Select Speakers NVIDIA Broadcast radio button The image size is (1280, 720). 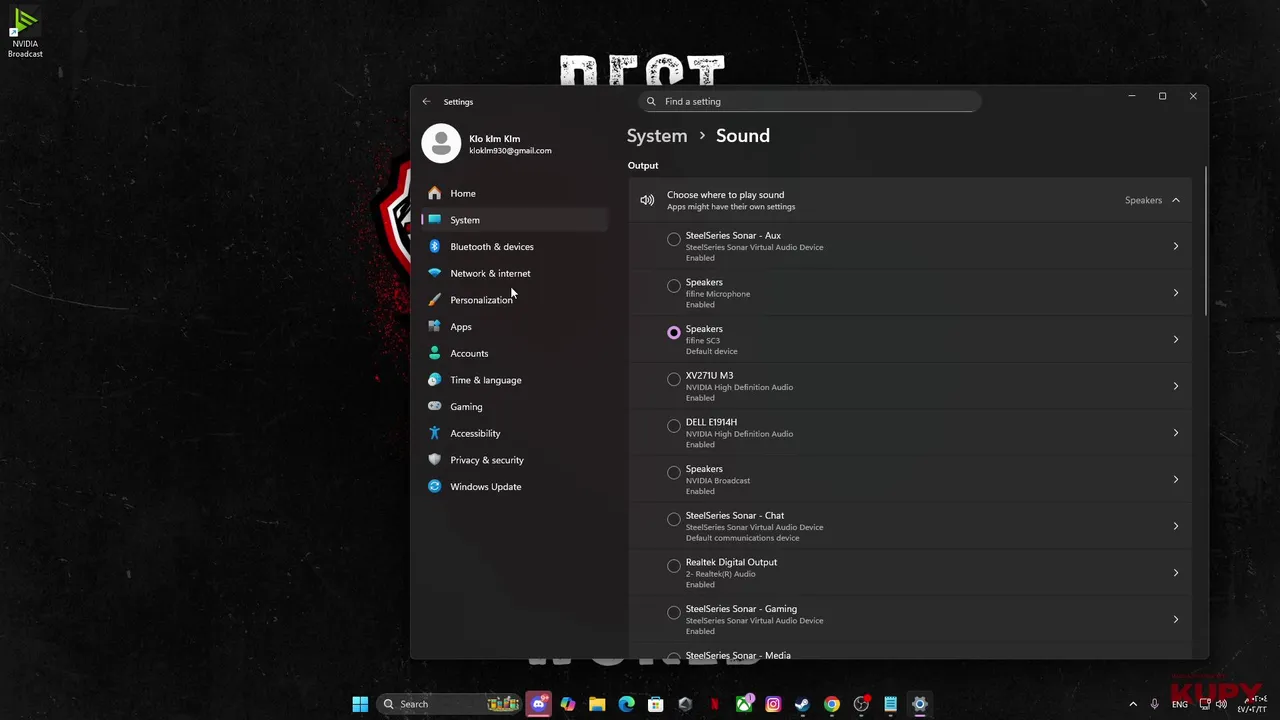[x=674, y=472]
